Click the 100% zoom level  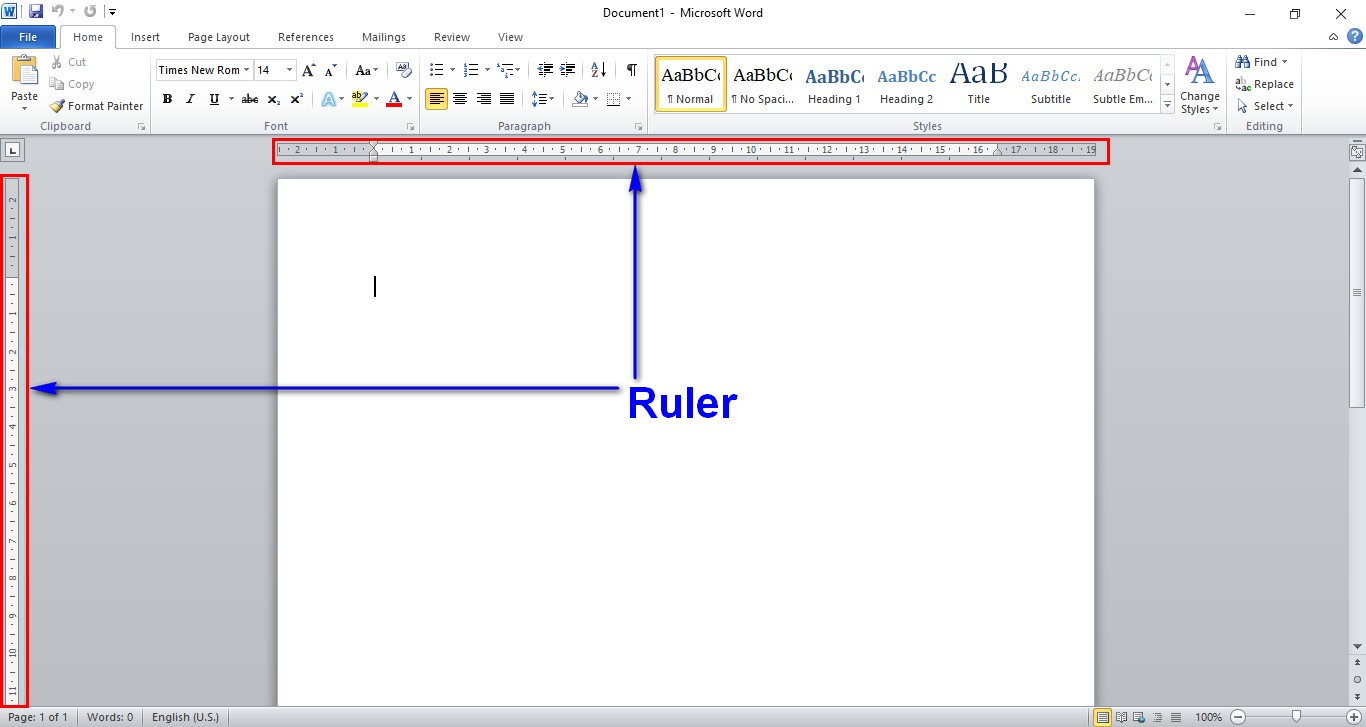click(1208, 717)
